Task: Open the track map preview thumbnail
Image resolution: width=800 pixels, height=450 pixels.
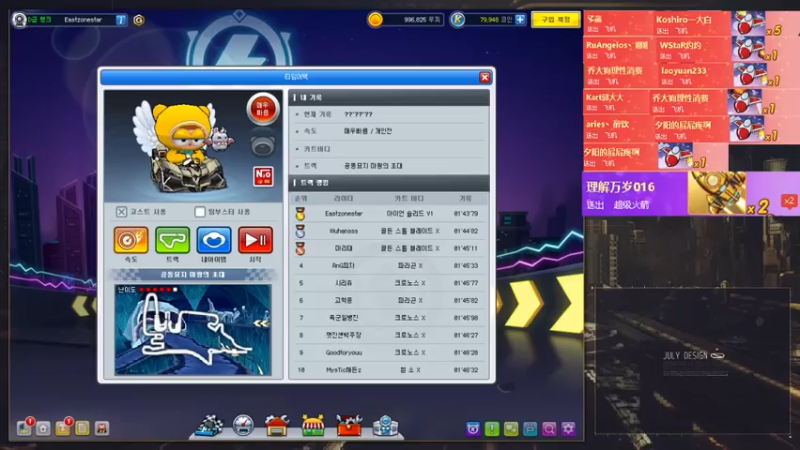Action: [193, 330]
